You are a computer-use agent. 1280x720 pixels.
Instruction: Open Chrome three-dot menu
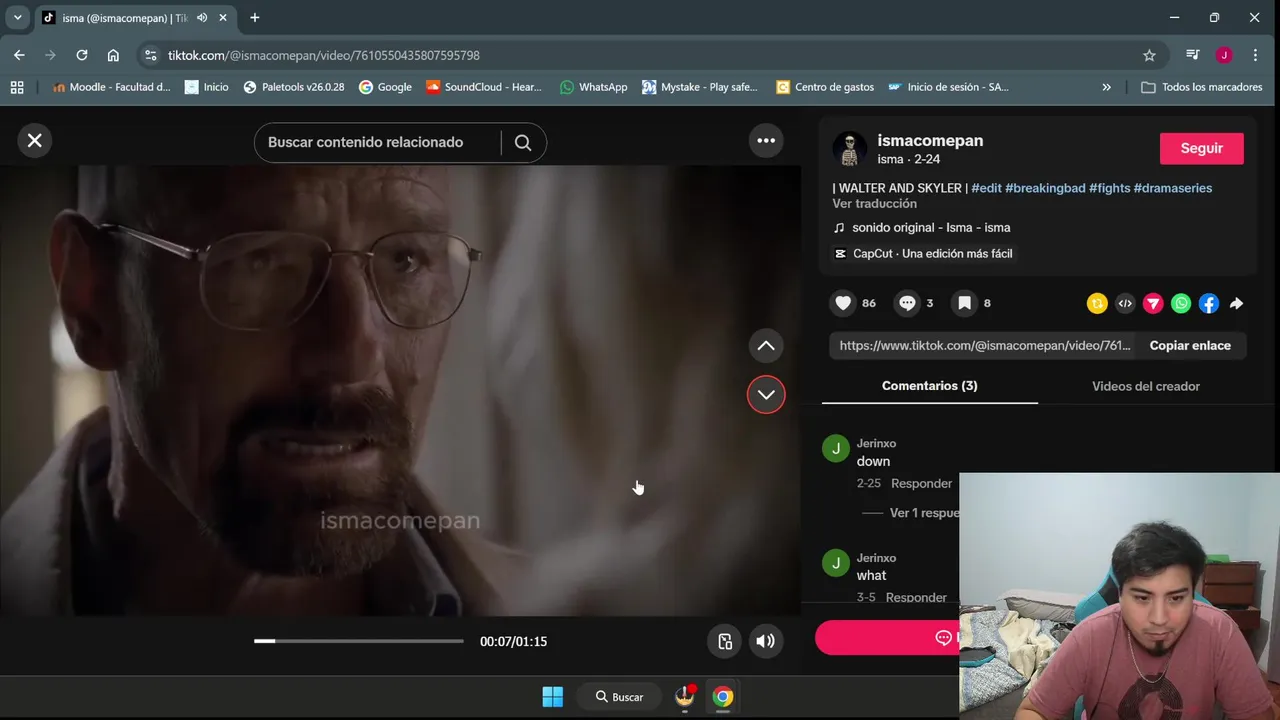pos(1256,55)
